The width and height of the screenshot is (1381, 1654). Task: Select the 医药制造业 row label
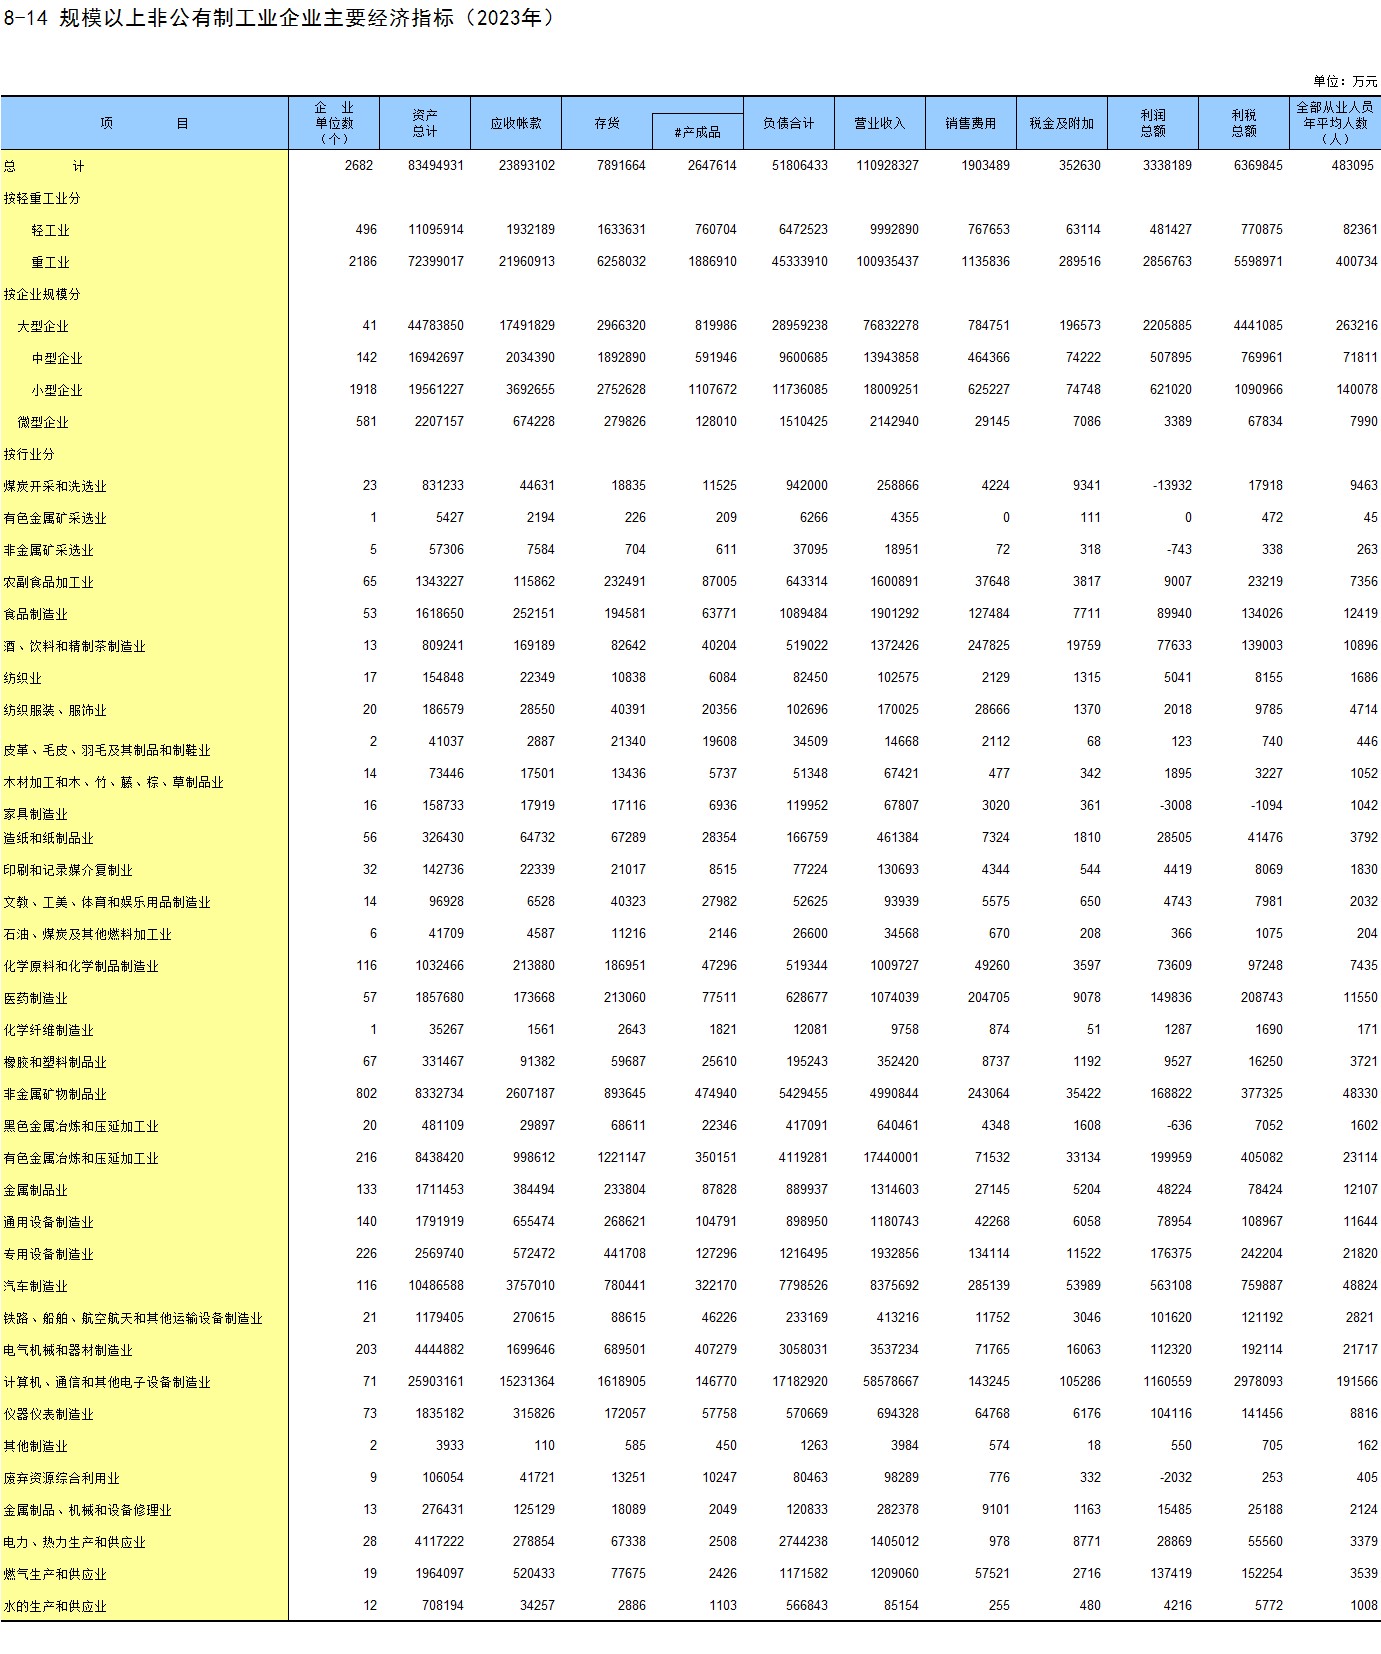coord(35,998)
